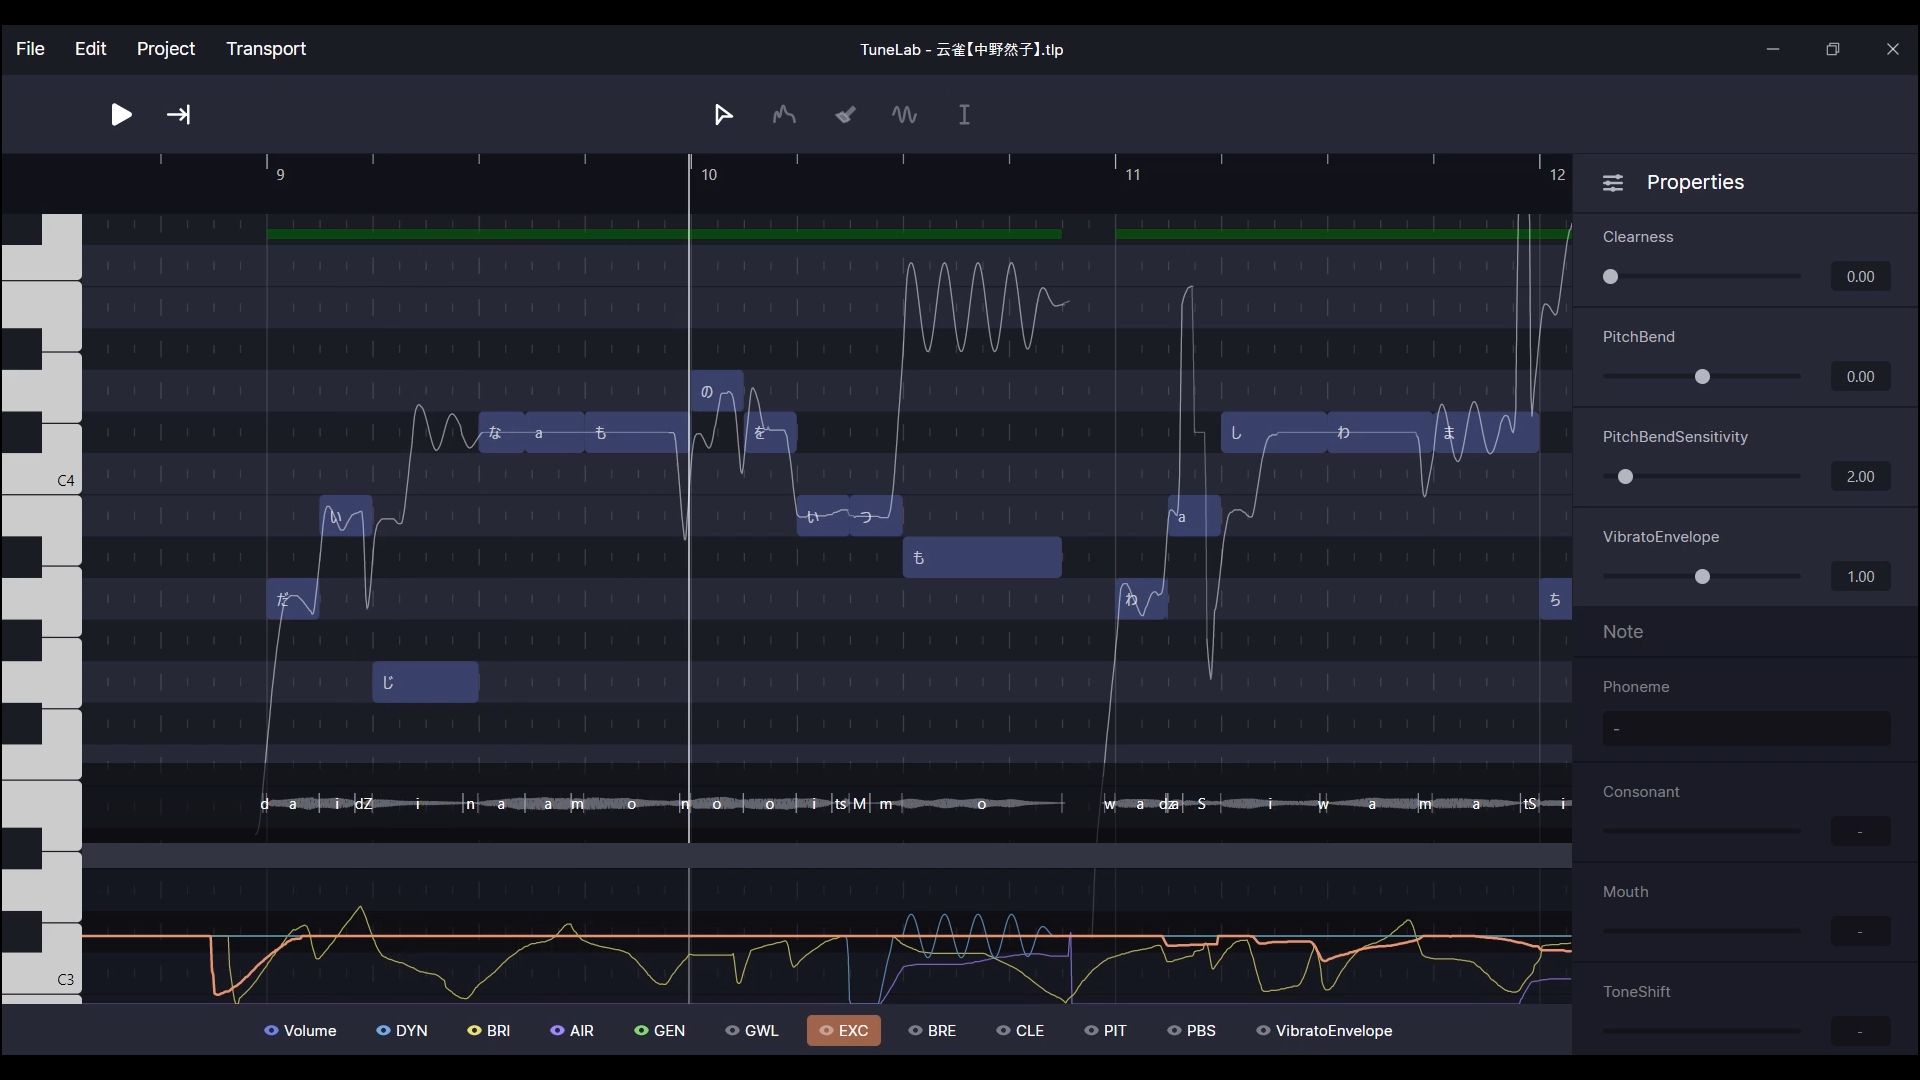
Task: Click bar 11 on the timeline ruler
Action: [x=1132, y=175]
